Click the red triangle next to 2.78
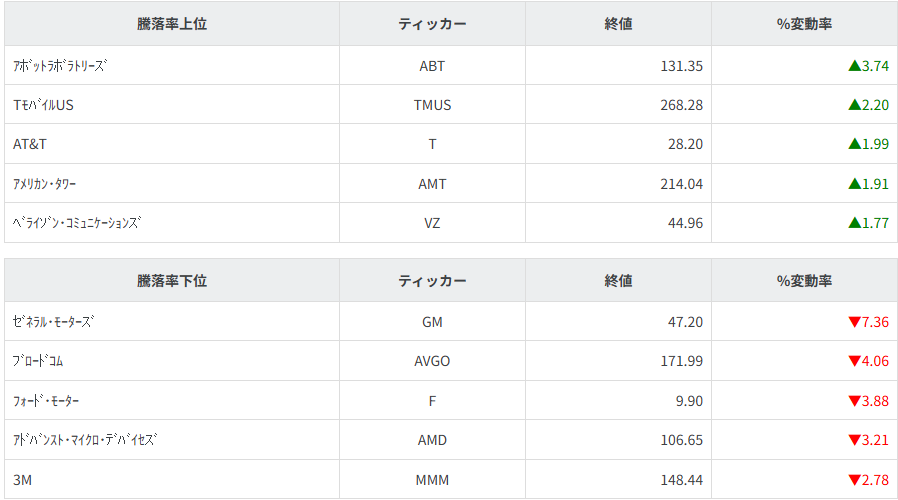This screenshot has width=898, height=500. [x=854, y=480]
